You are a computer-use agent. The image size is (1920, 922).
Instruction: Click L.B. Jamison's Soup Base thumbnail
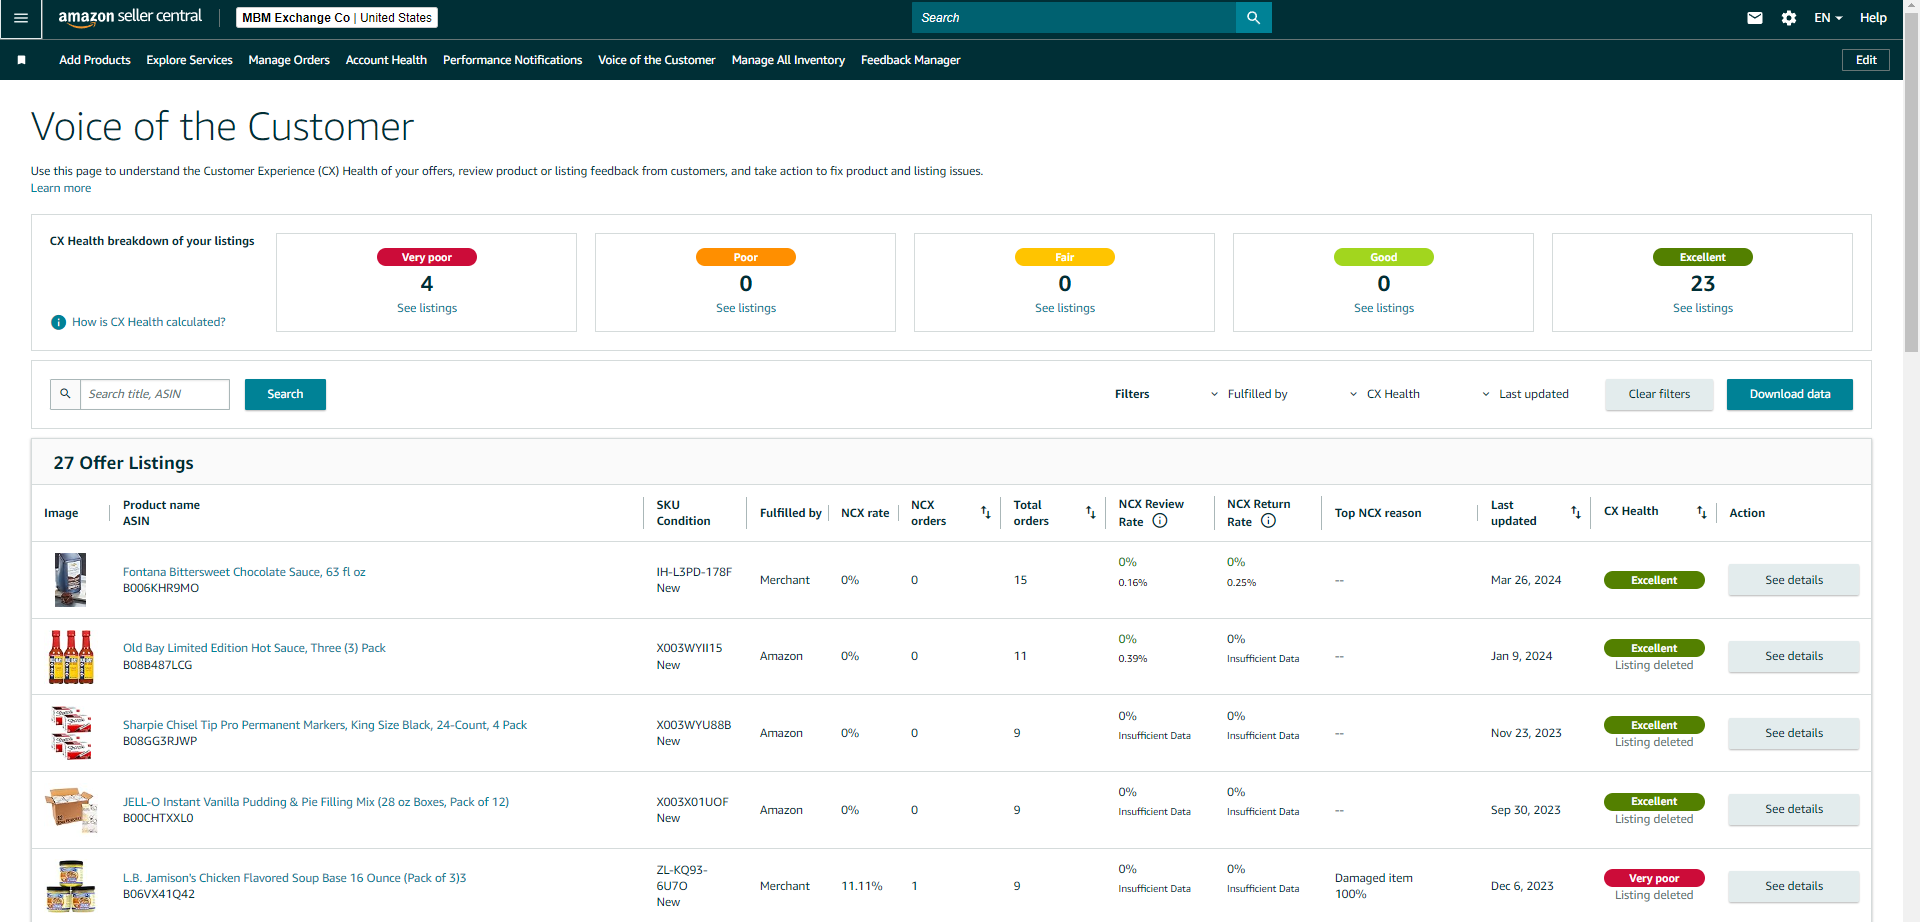point(71,886)
